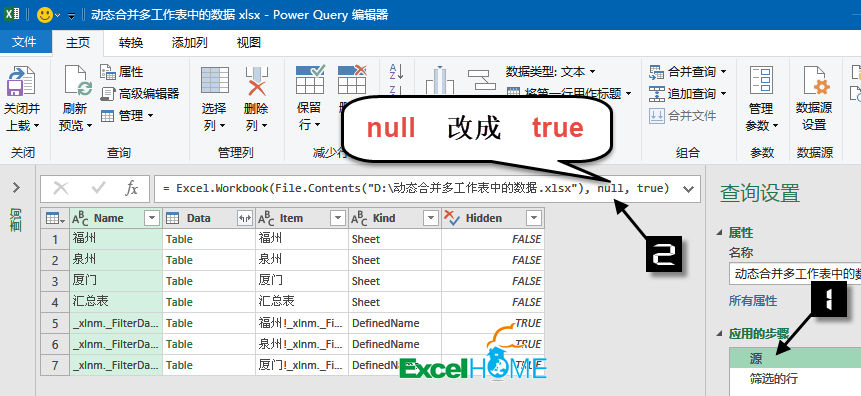
Task: Click the Keep Rows (保留行) icon
Action: coord(310,80)
